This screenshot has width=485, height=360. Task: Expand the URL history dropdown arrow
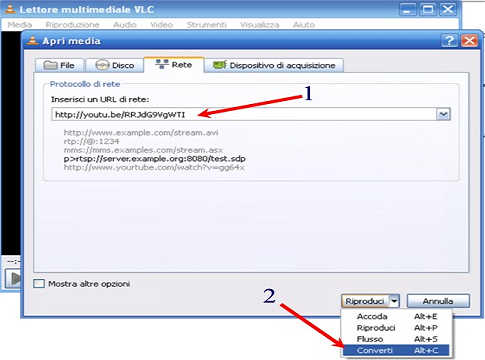pyautogui.click(x=443, y=115)
